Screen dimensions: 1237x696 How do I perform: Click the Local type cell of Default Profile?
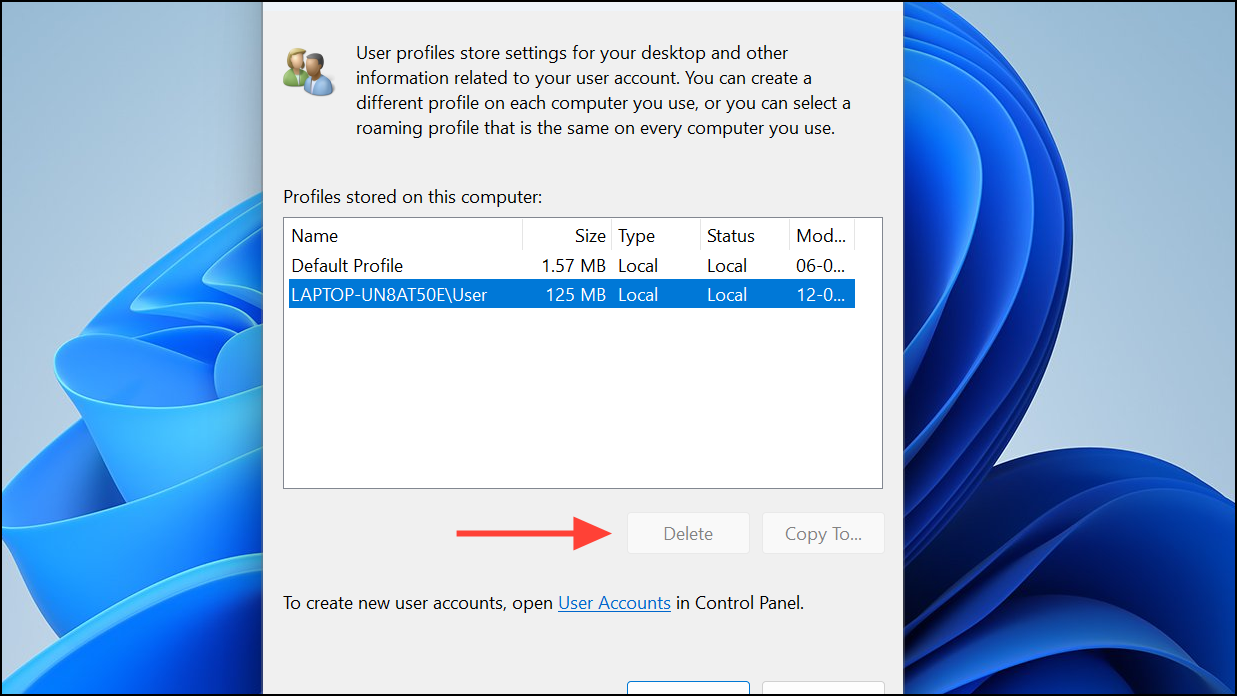638,265
